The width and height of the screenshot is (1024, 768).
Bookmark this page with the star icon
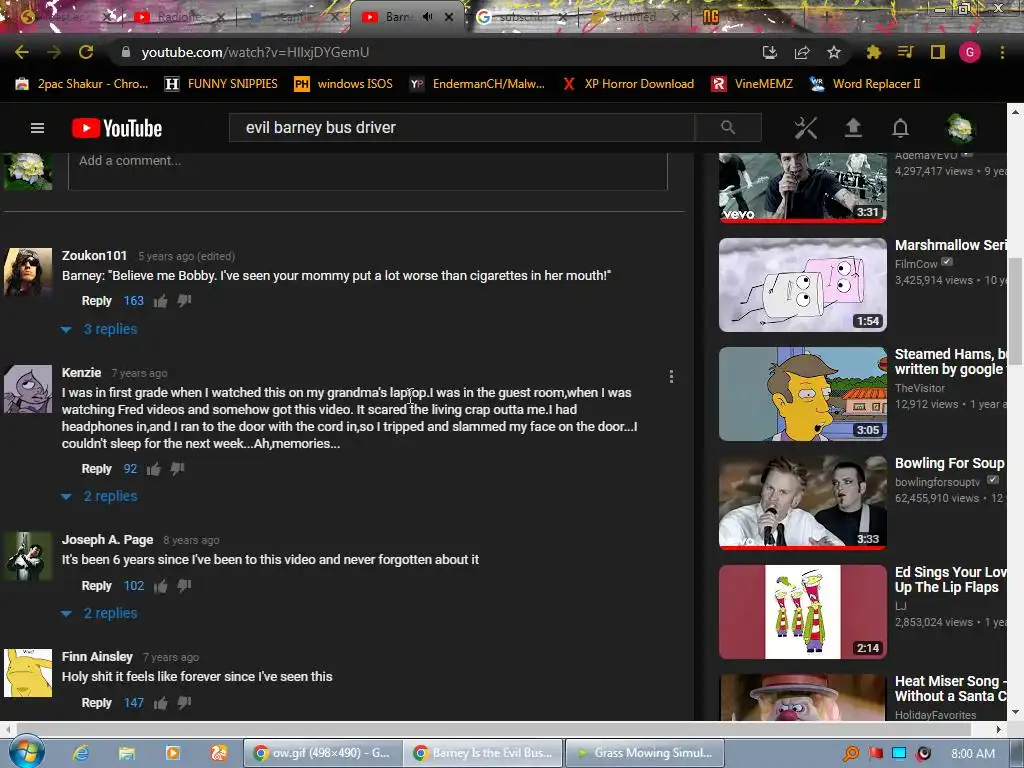point(834,52)
